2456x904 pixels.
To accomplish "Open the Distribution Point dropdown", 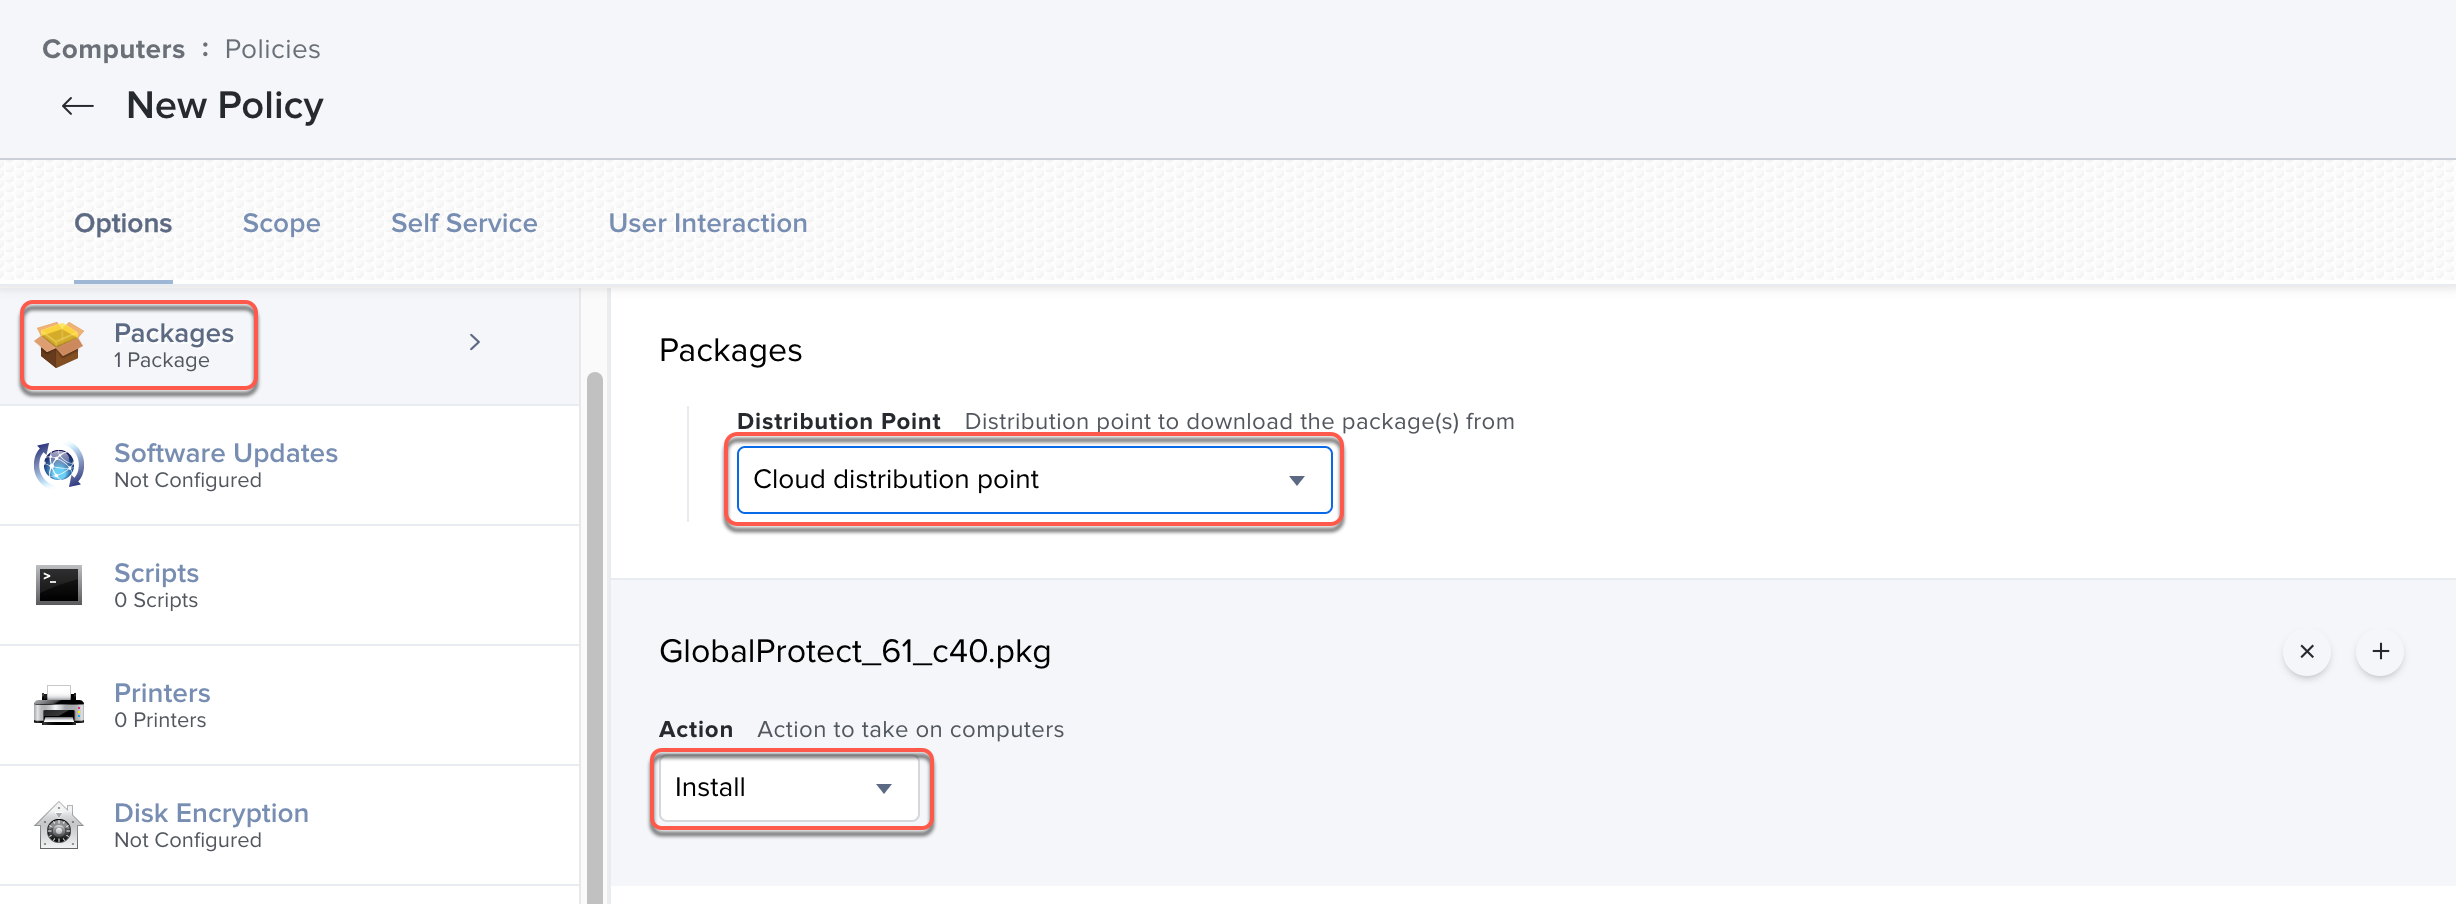I will click(1034, 480).
